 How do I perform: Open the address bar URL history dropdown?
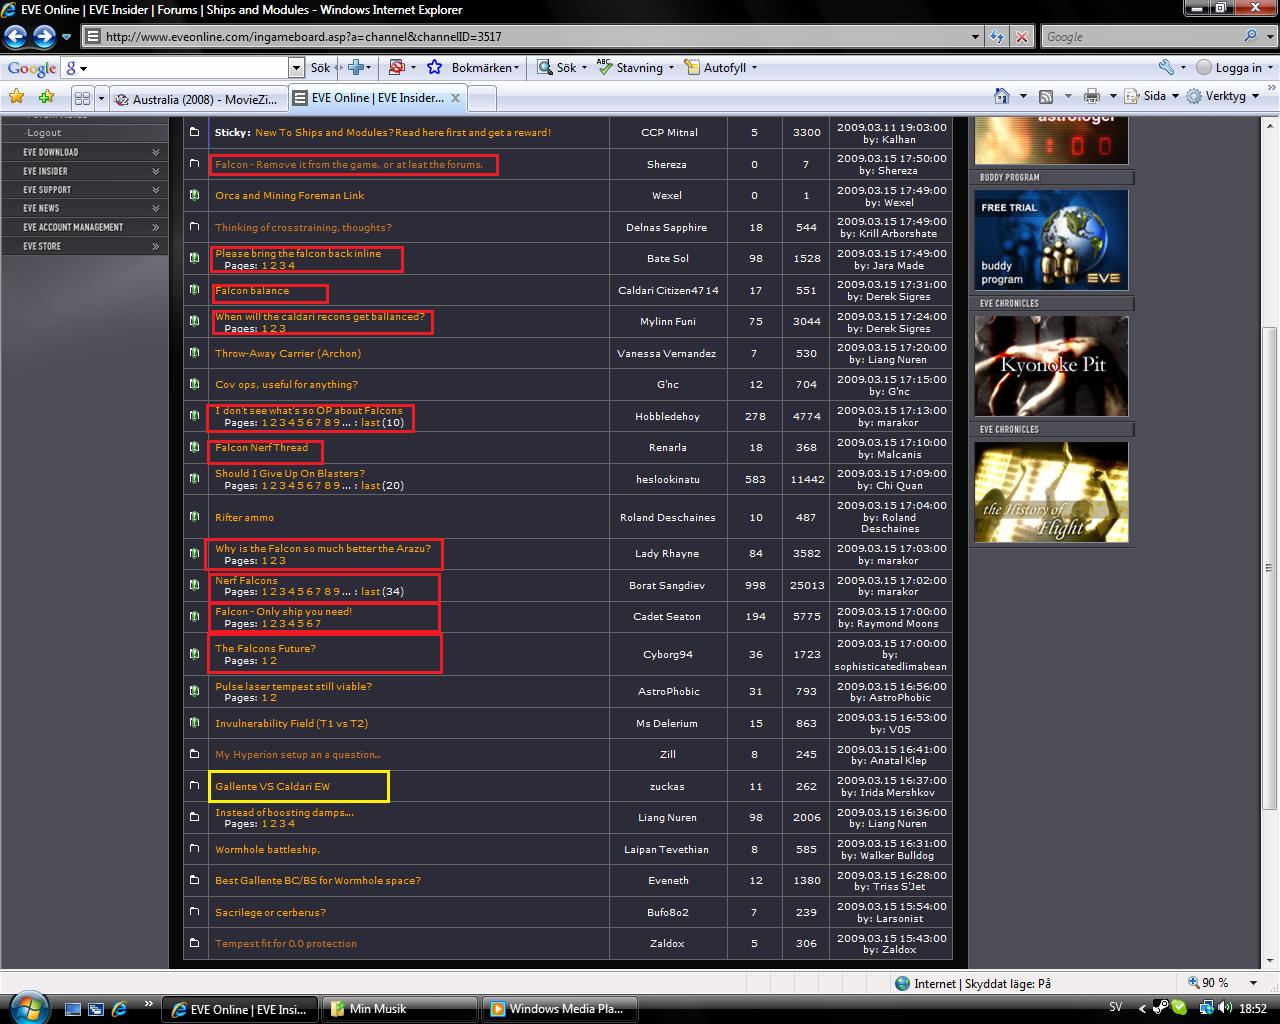tap(976, 37)
